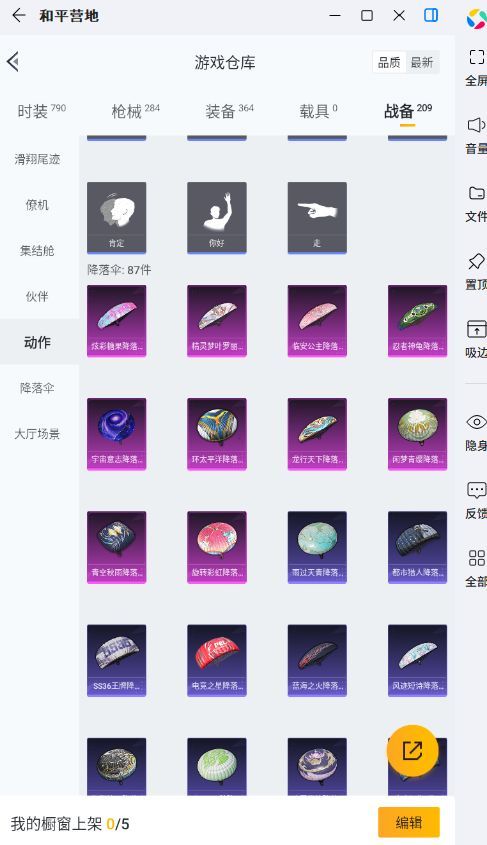Select the 你好 waving emote item
The height and width of the screenshot is (845, 487).
pyautogui.click(x=217, y=218)
